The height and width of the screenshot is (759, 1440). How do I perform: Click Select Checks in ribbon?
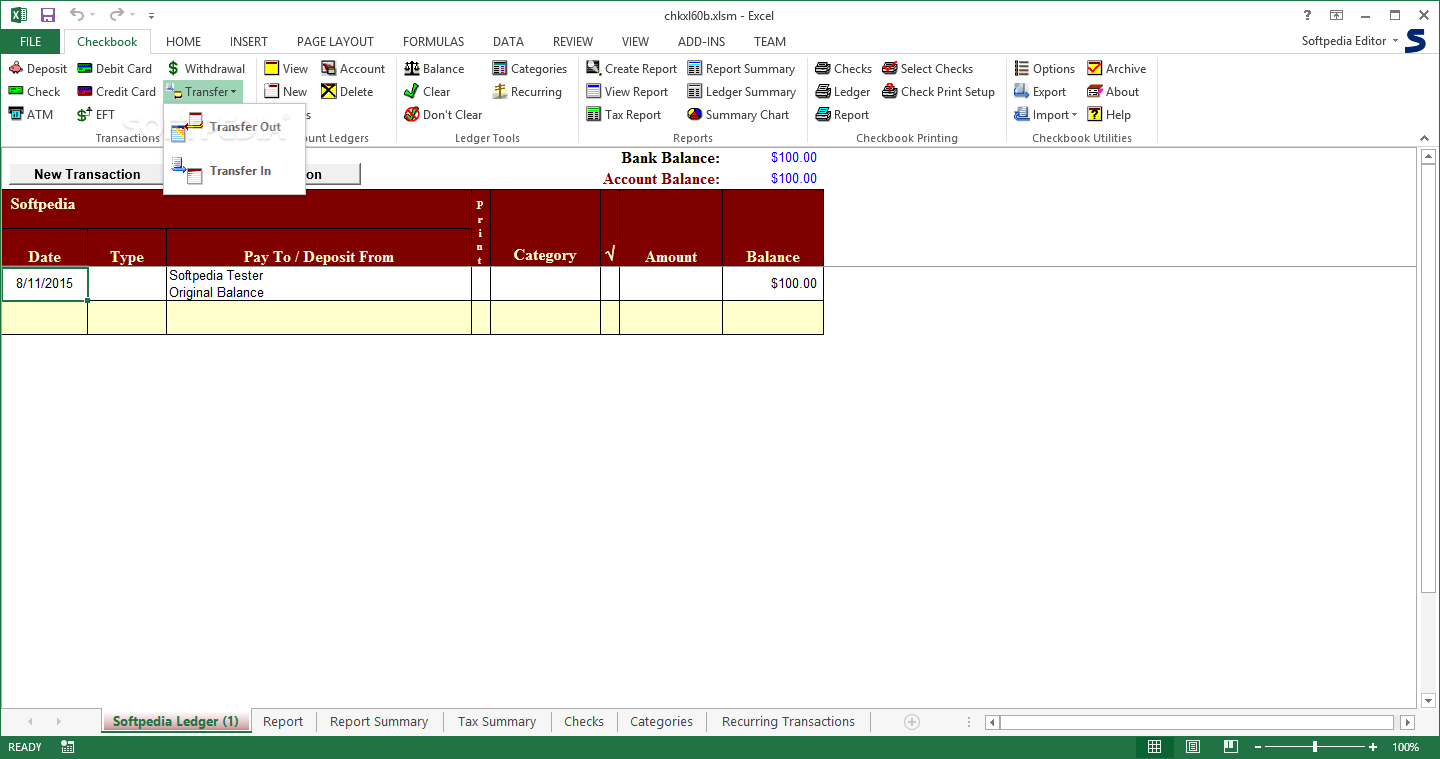927,69
